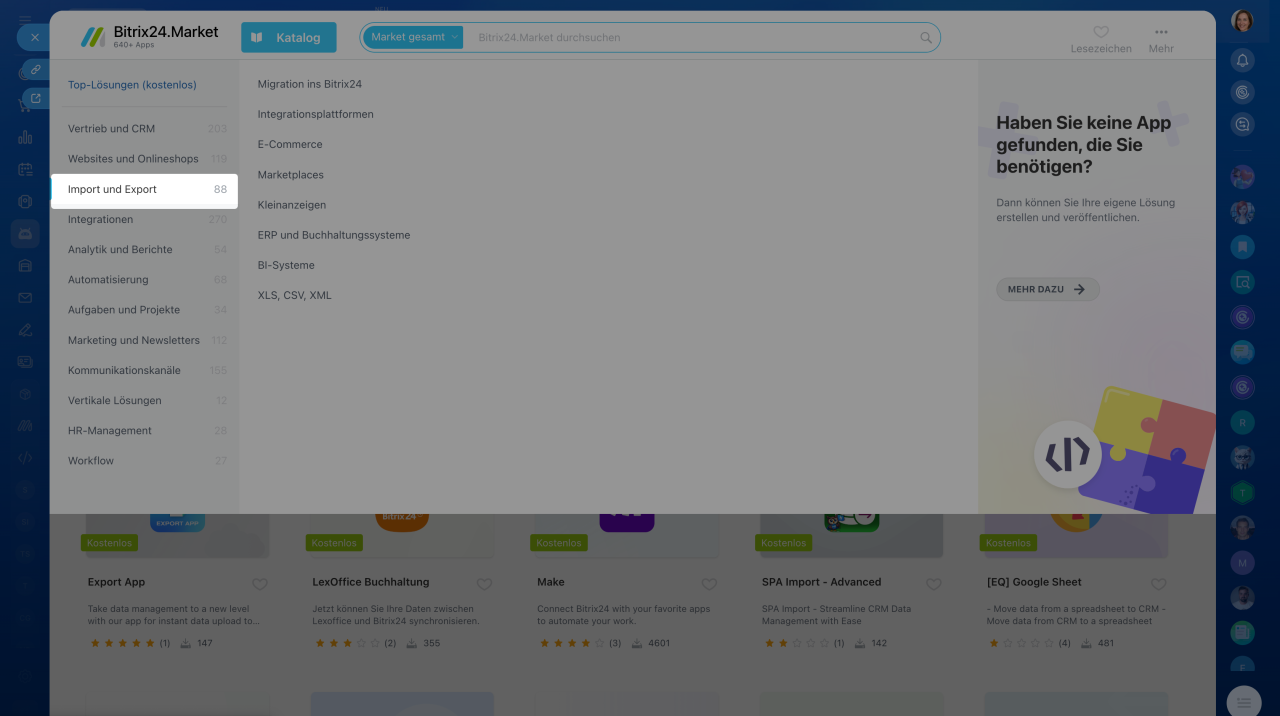Open the Export App title

[x=116, y=582]
